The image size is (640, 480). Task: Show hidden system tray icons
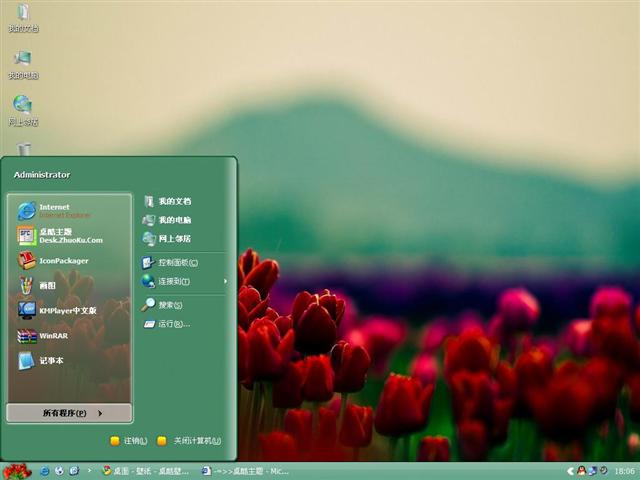point(570,471)
